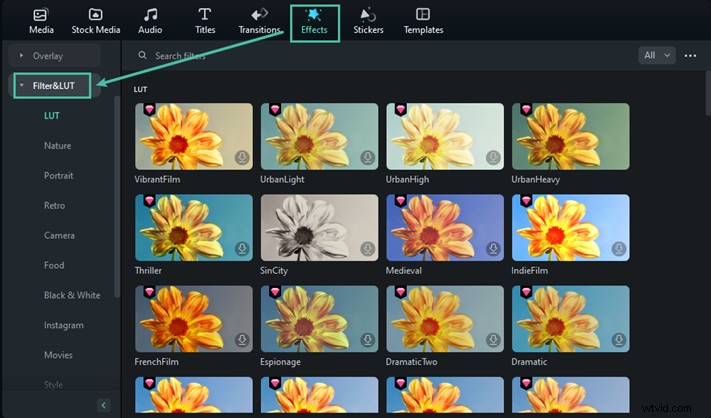Select the SinCity black and white thumbnail

point(320,228)
